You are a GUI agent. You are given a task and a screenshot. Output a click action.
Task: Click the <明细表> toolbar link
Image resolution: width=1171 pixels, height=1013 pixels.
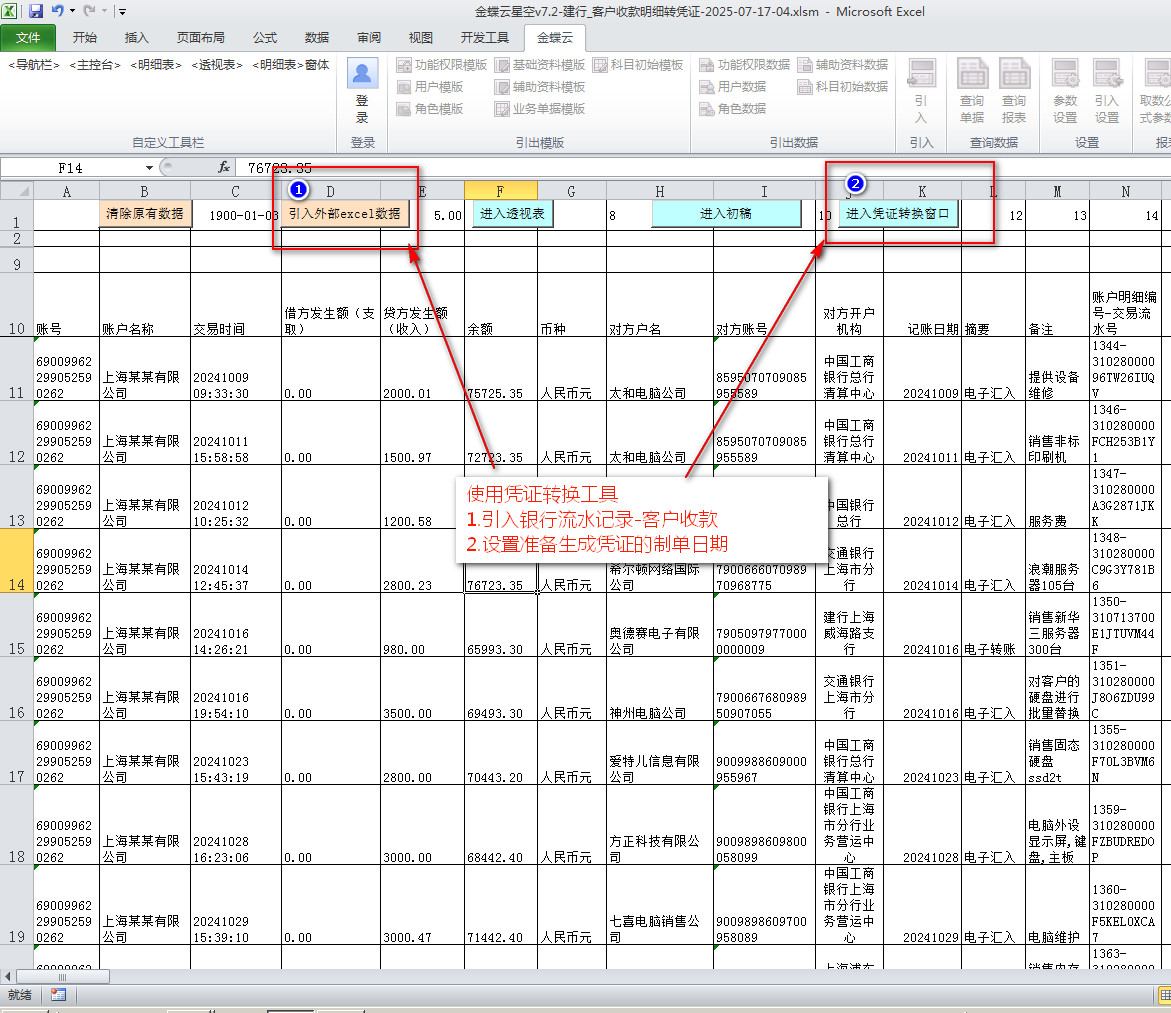pos(156,65)
